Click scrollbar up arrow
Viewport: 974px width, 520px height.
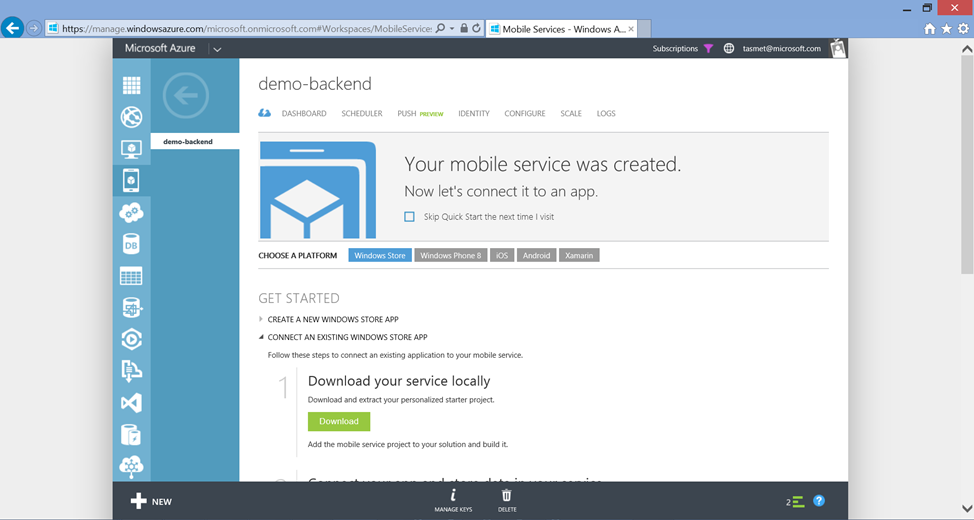coord(967,48)
